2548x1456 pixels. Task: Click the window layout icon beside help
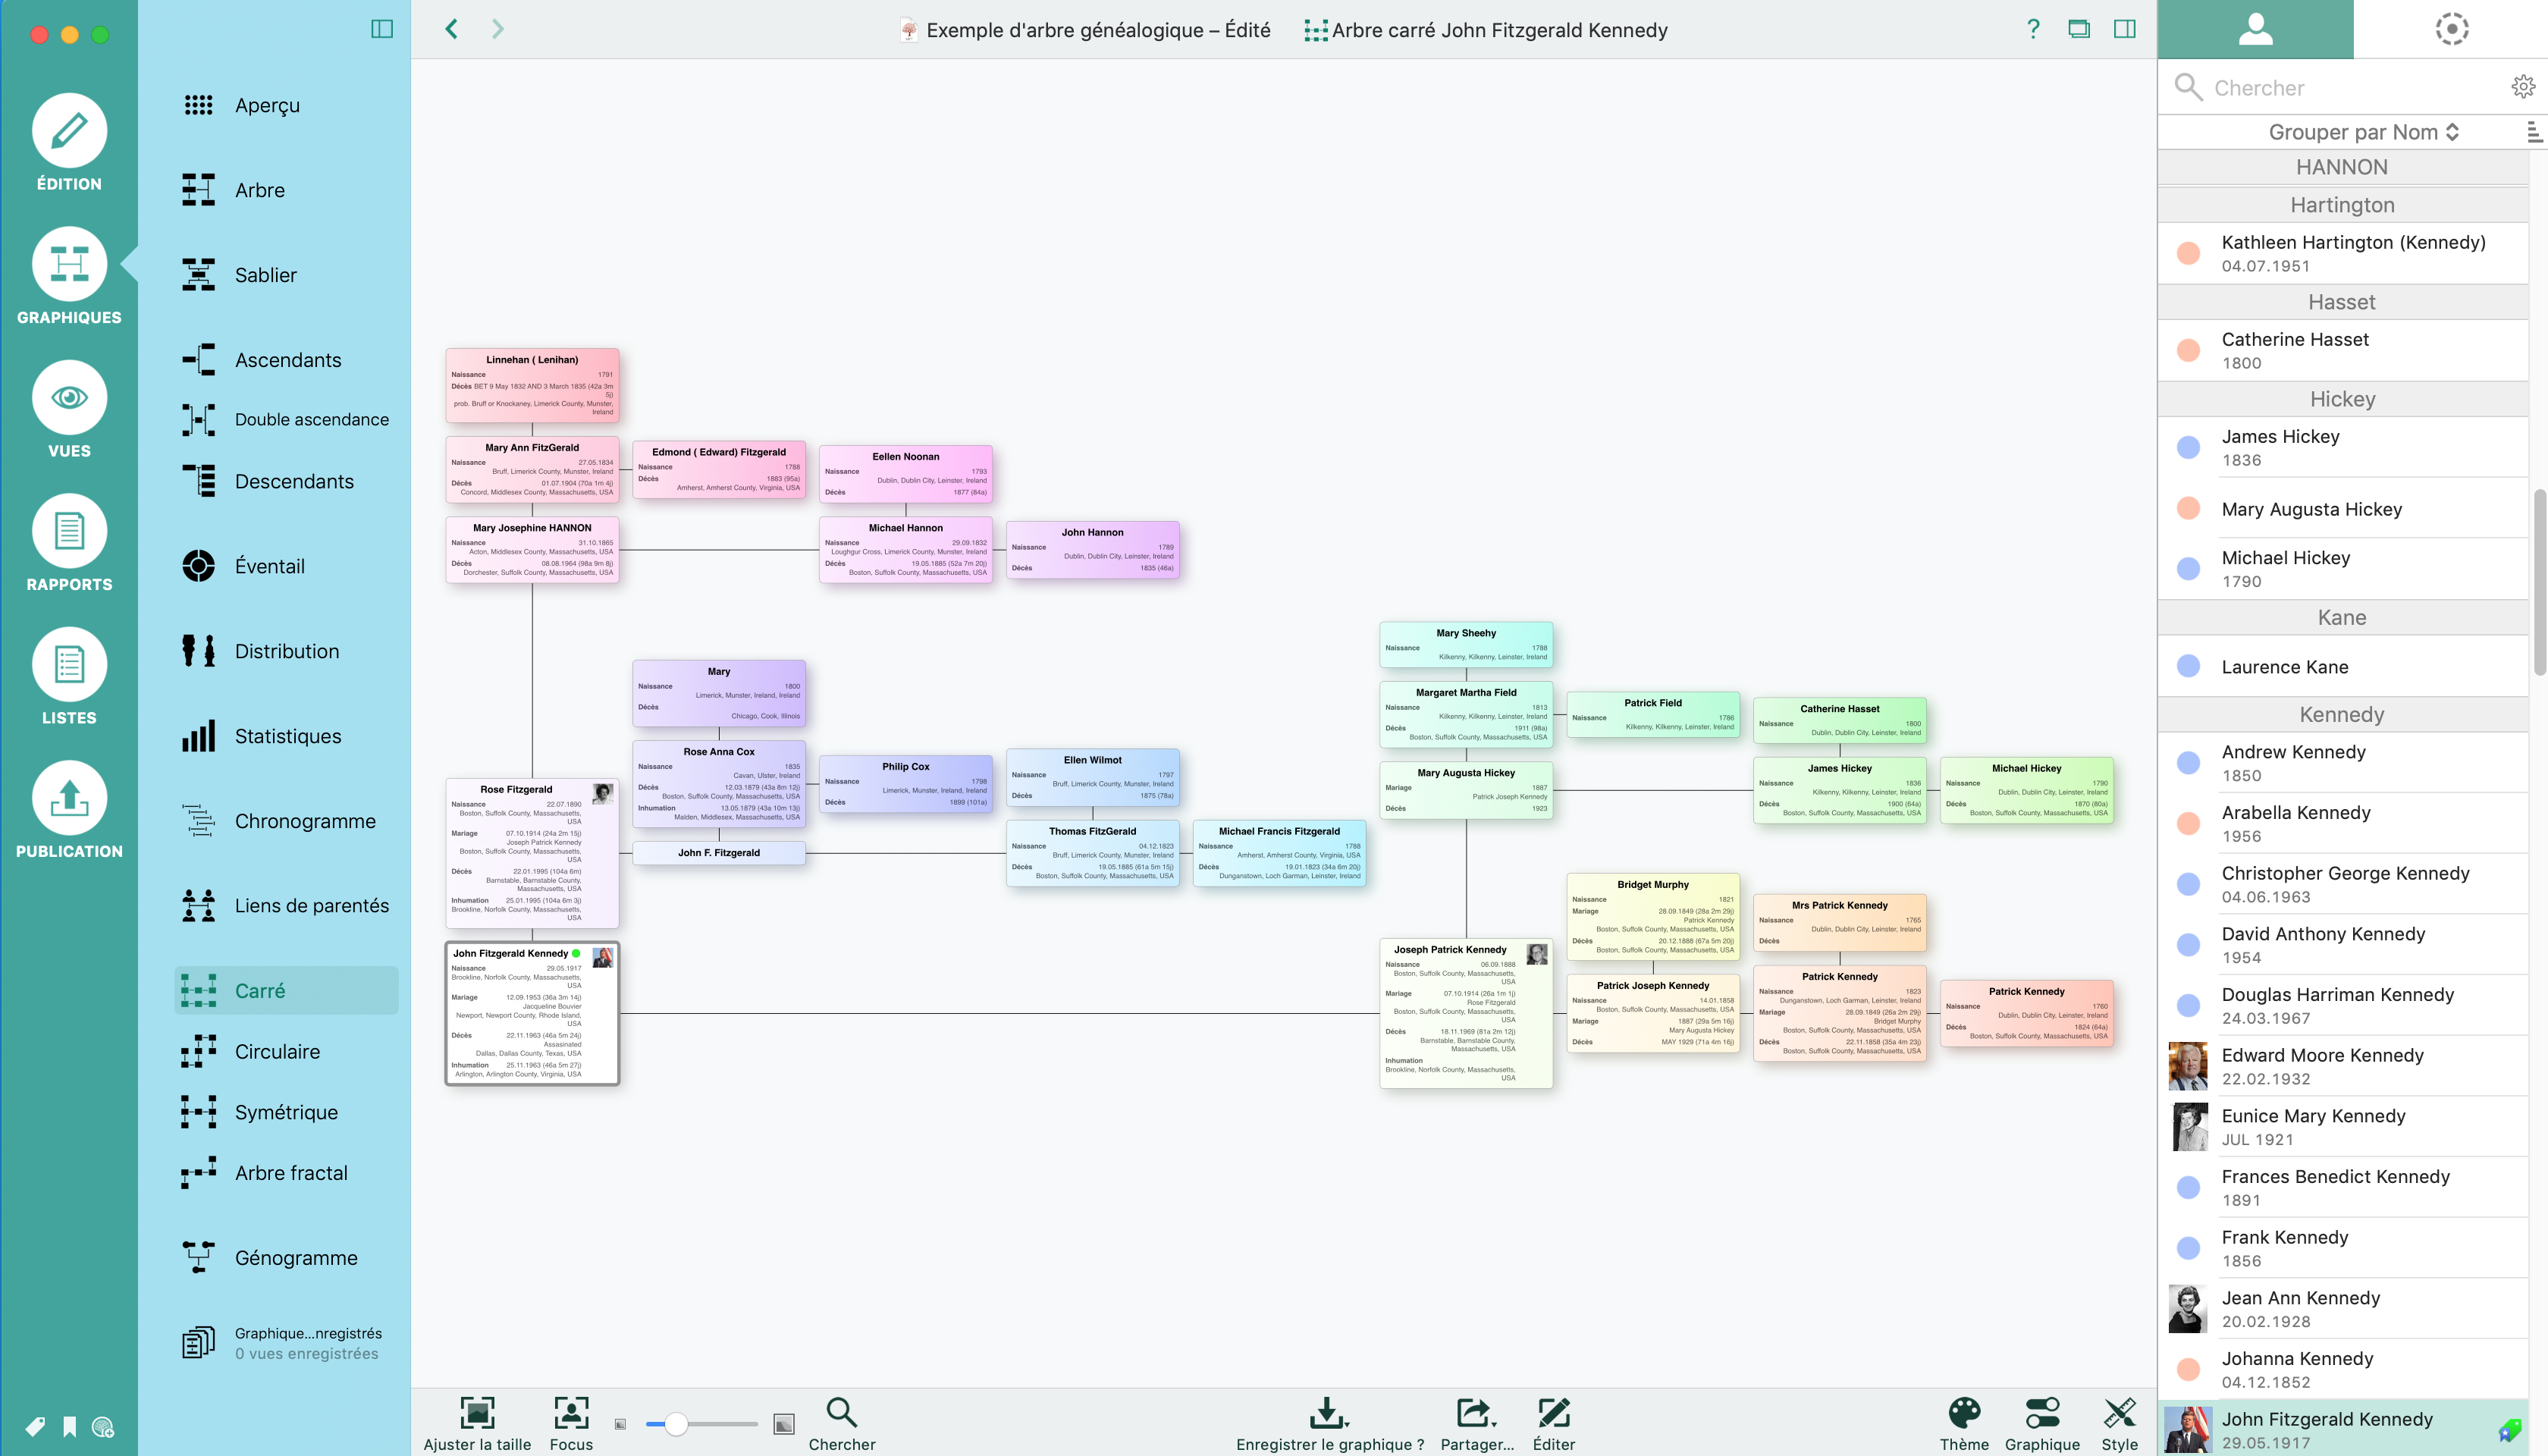click(2079, 29)
